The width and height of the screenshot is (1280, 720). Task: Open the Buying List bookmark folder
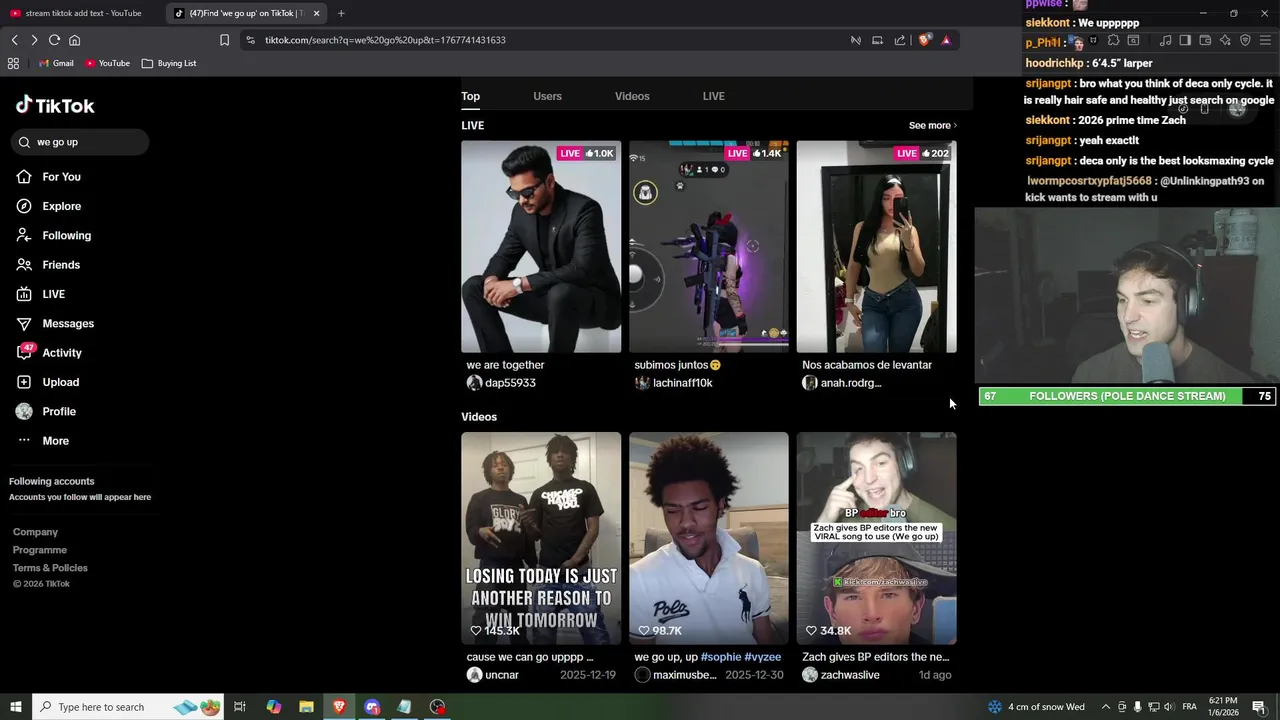click(x=169, y=63)
